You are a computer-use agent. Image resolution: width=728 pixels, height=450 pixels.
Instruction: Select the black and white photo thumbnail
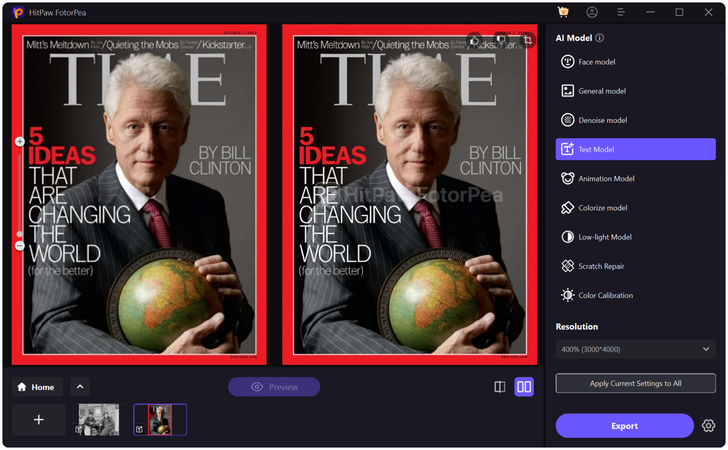coord(99,420)
